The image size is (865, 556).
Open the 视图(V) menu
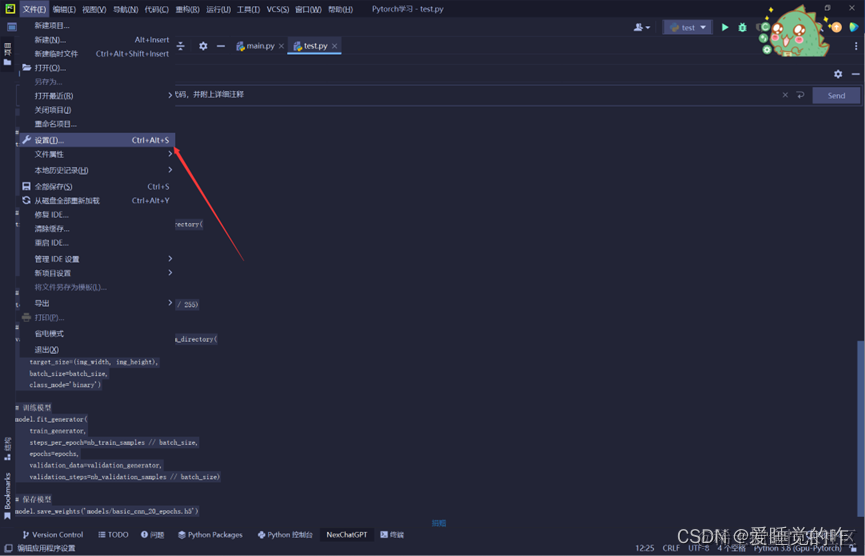[94, 9]
